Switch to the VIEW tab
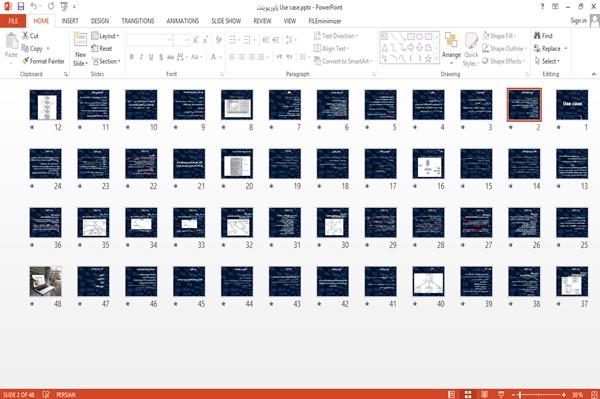 290,21
